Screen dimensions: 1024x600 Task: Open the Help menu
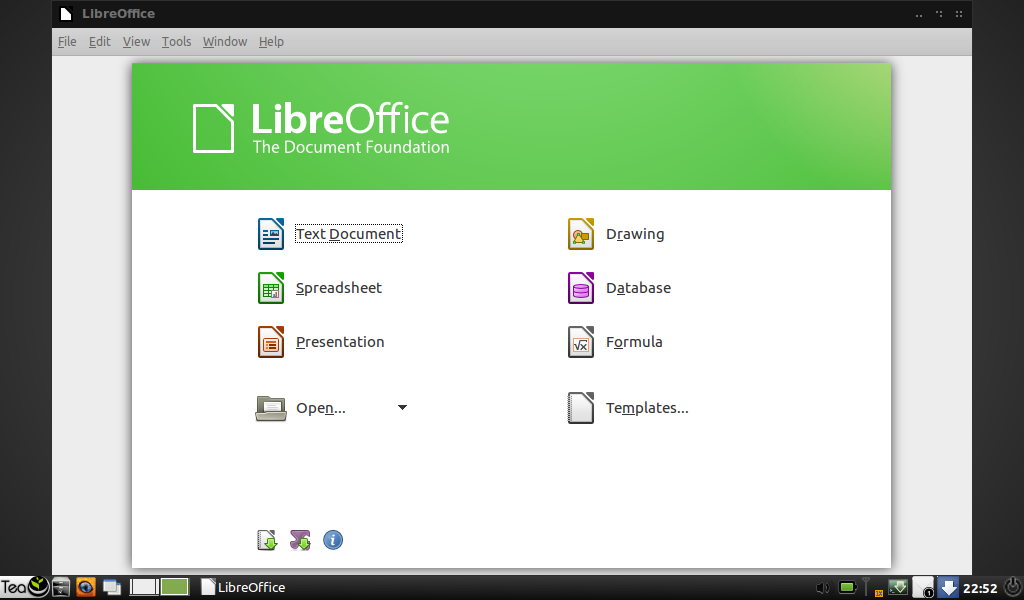tap(271, 42)
